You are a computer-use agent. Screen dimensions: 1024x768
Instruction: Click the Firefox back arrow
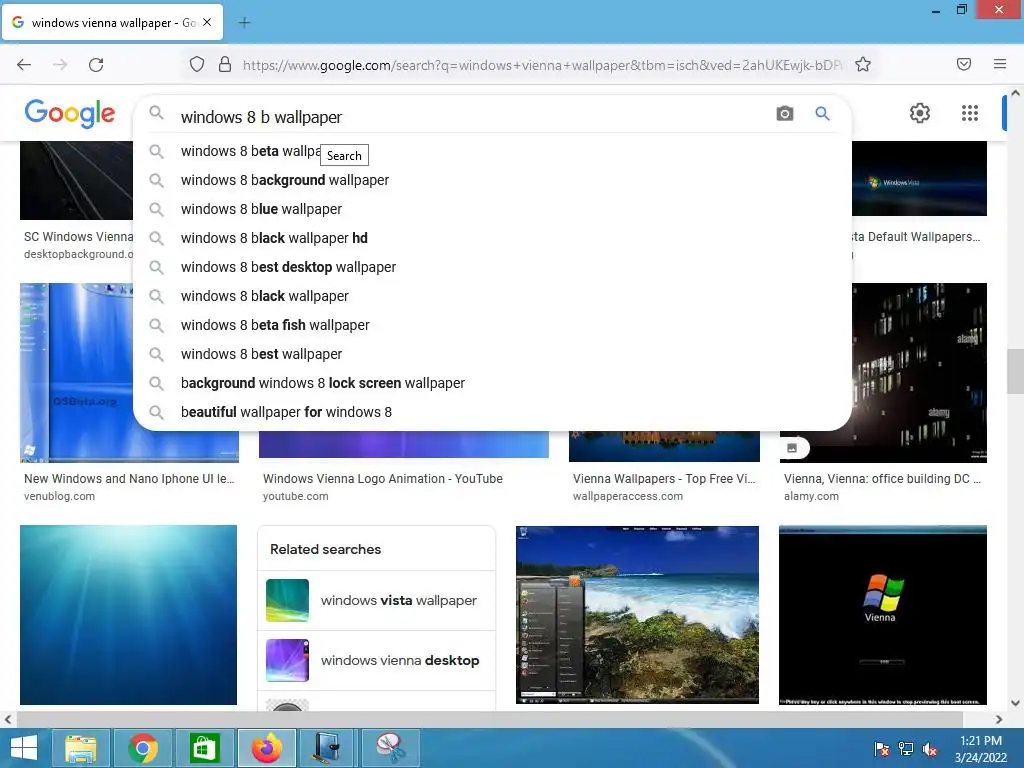[x=24, y=65]
